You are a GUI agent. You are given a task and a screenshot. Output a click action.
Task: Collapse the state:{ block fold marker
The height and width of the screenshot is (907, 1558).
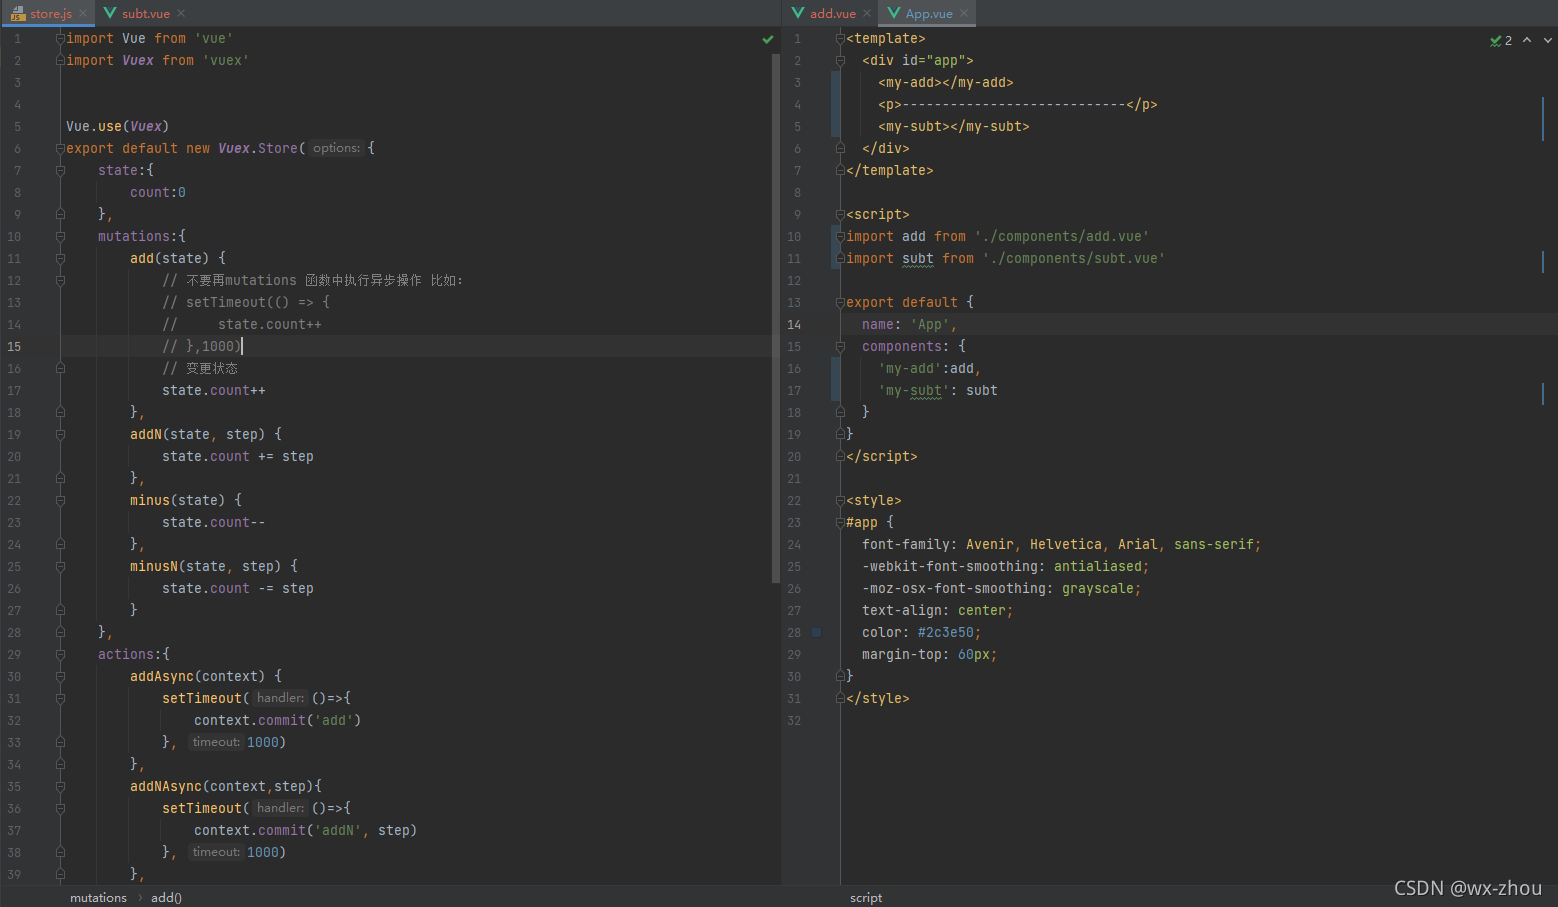coord(60,170)
